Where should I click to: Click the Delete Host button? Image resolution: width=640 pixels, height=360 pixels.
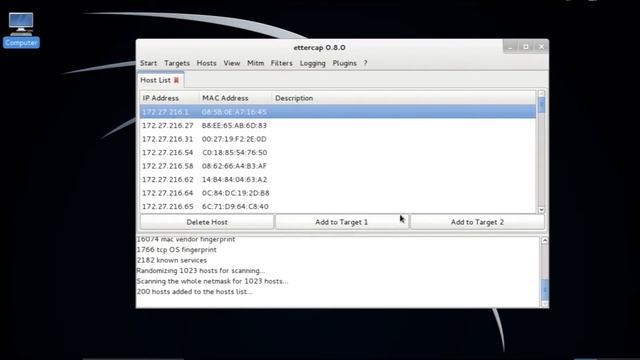click(207, 222)
